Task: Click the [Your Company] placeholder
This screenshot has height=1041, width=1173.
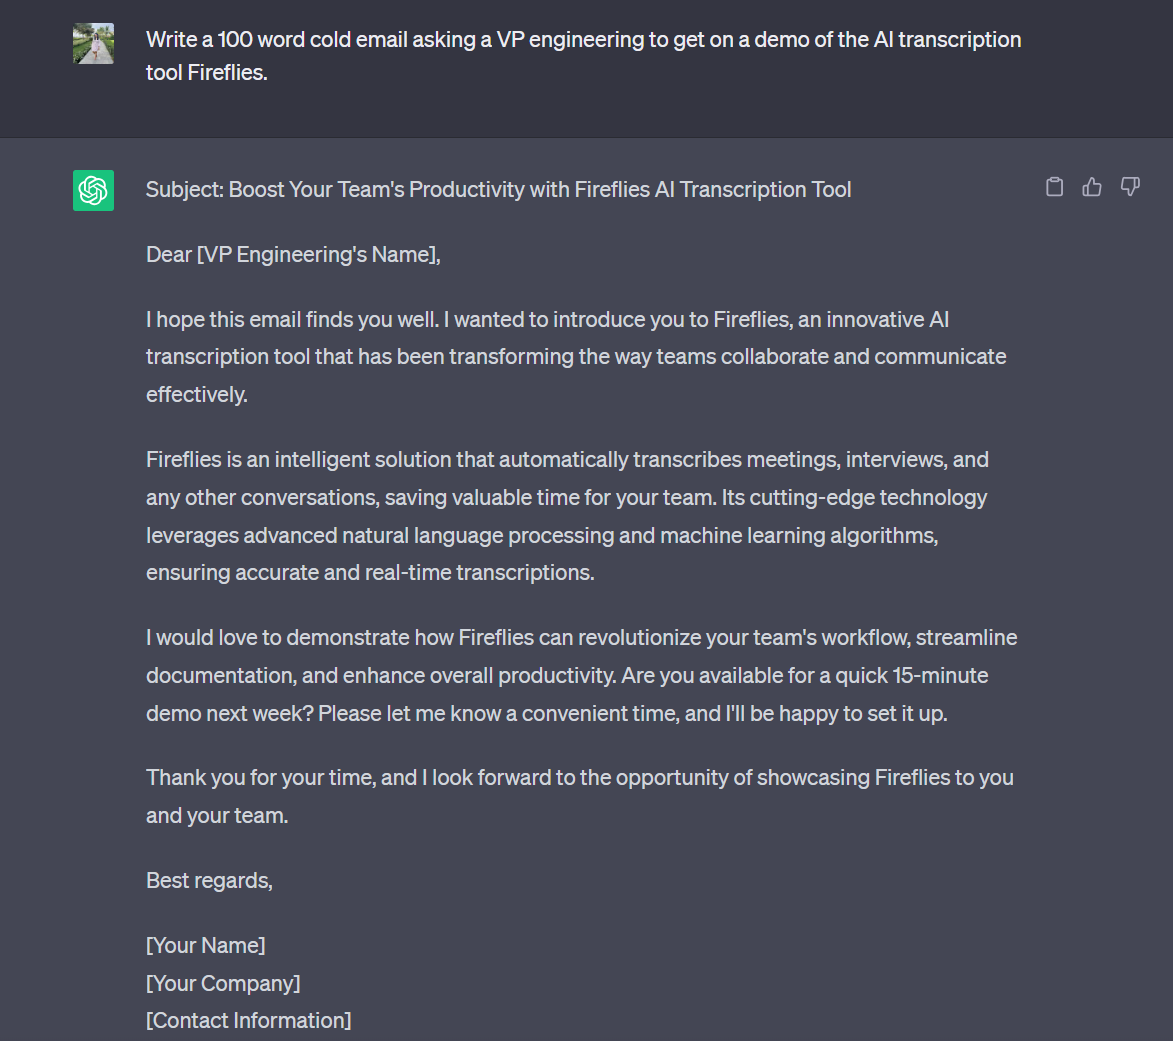Action: pyautogui.click(x=223, y=983)
